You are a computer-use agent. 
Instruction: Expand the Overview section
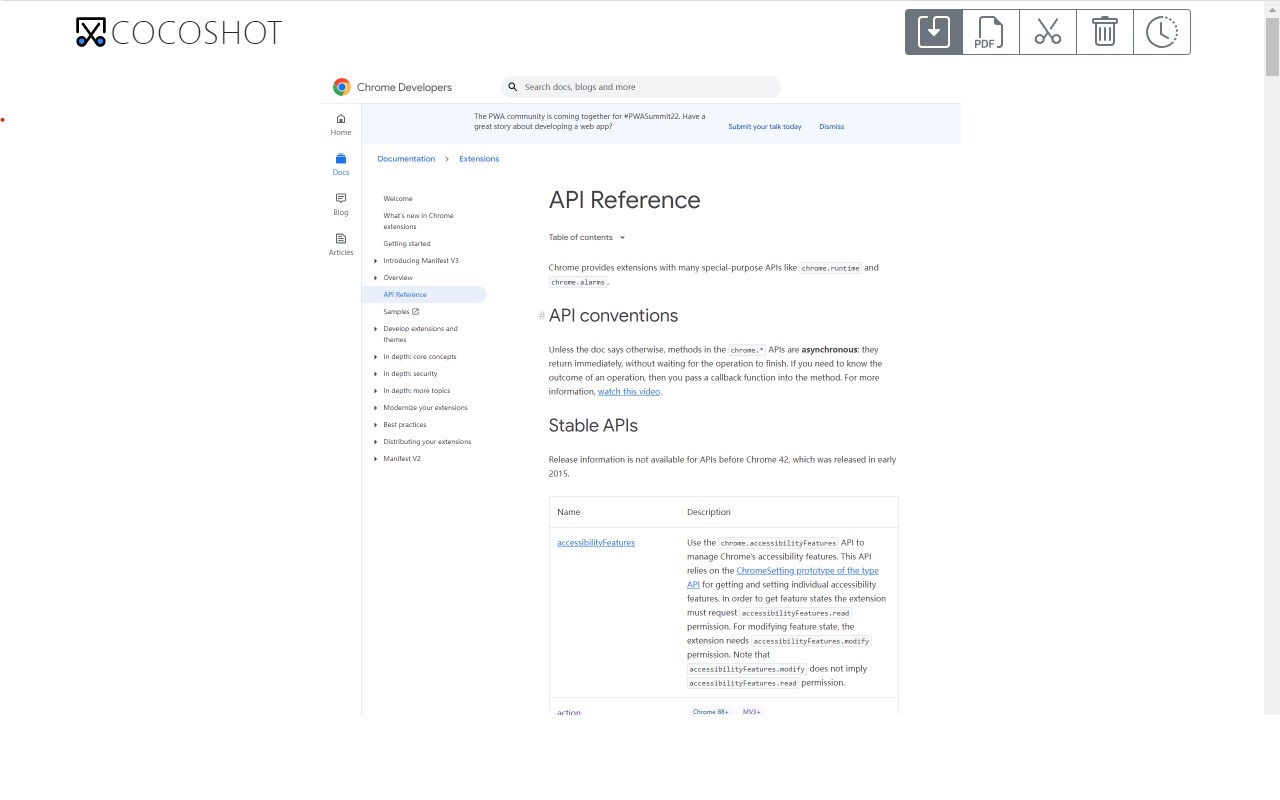coord(376,278)
